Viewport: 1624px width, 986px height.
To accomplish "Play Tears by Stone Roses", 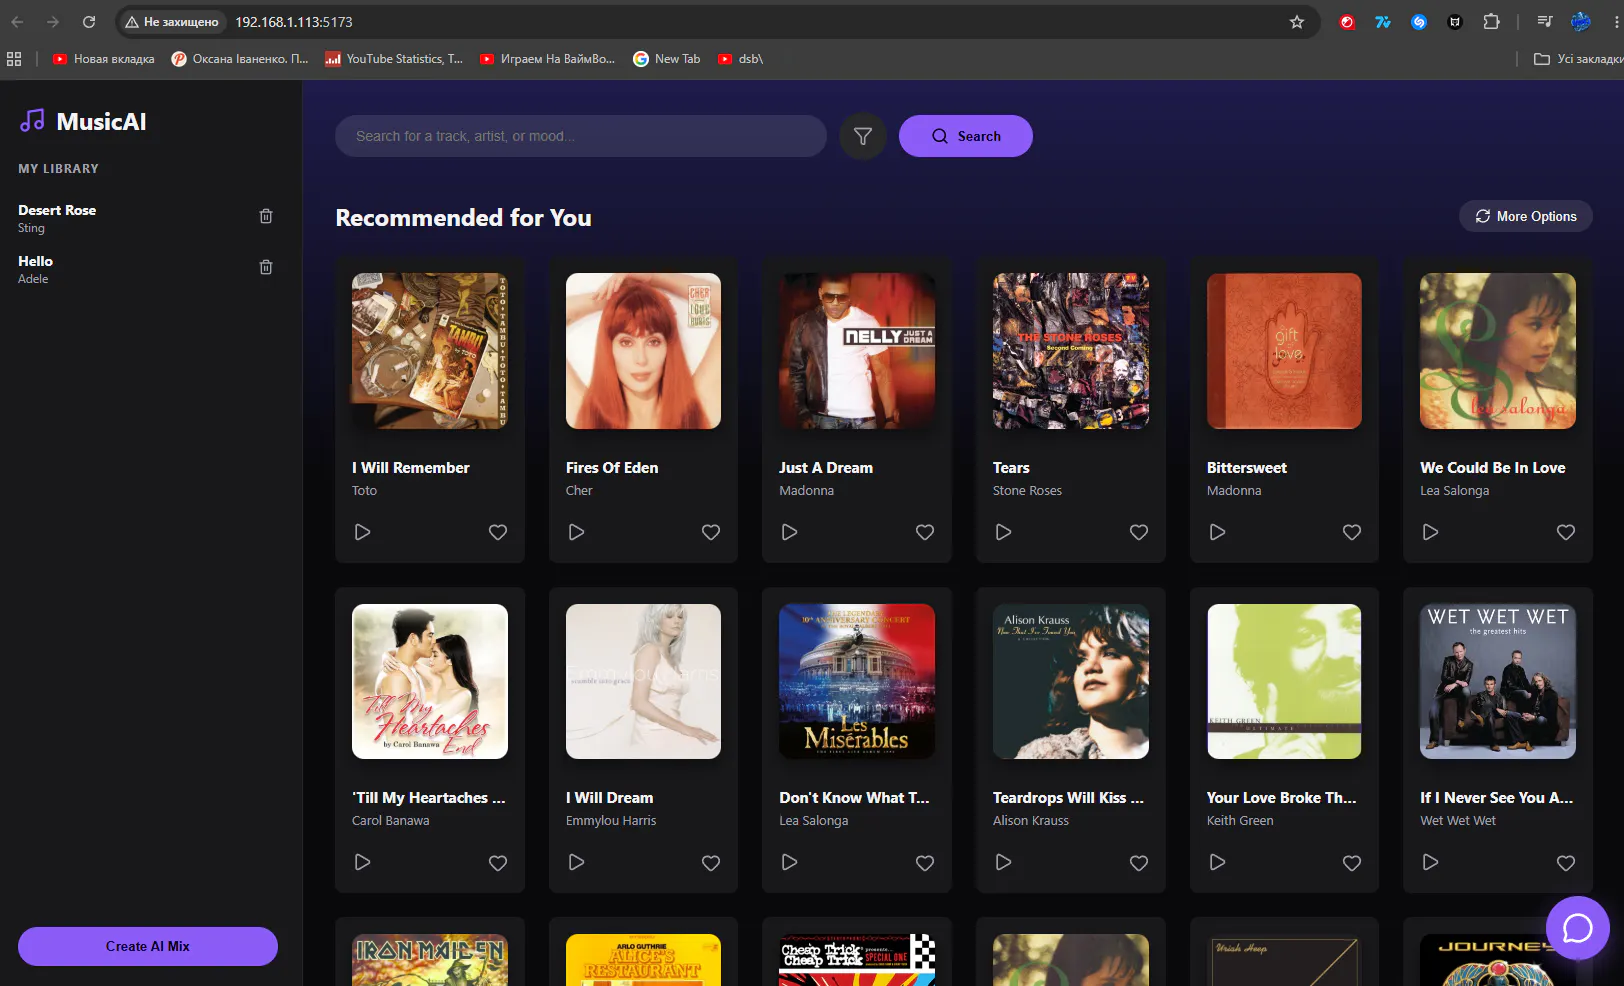I will 1004,532.
